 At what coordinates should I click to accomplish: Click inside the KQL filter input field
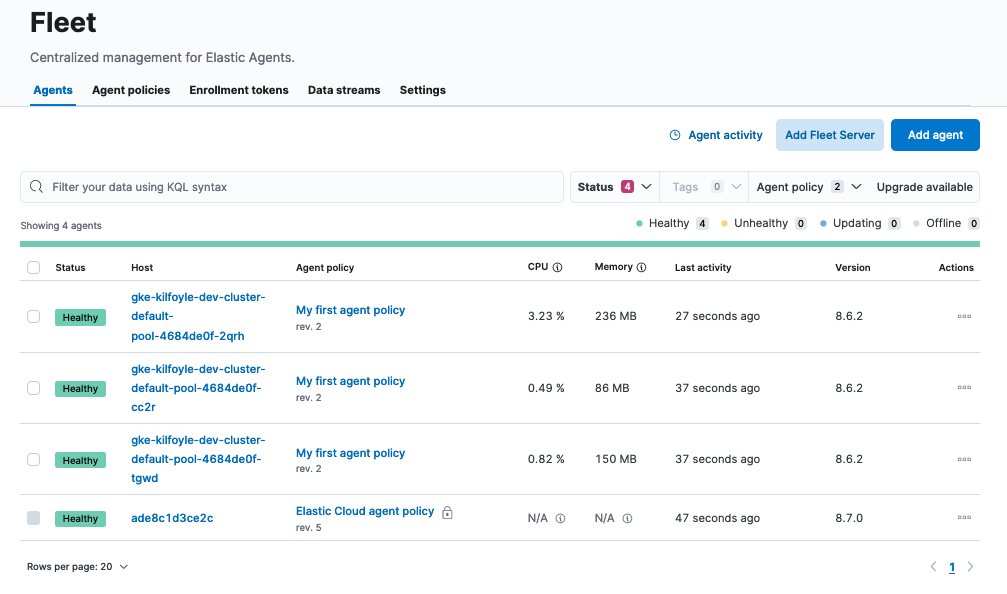tap(290, 186)
